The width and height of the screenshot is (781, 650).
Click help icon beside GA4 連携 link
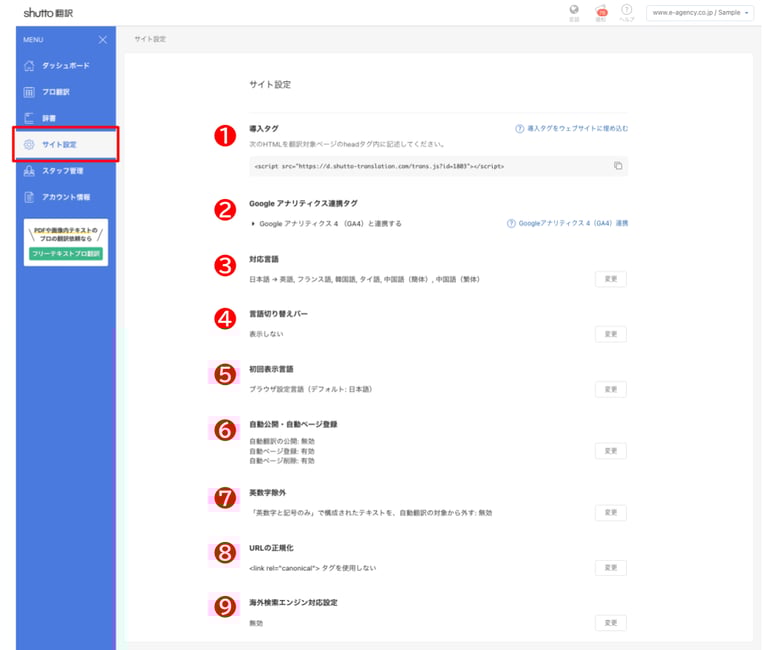click(511, 223)
